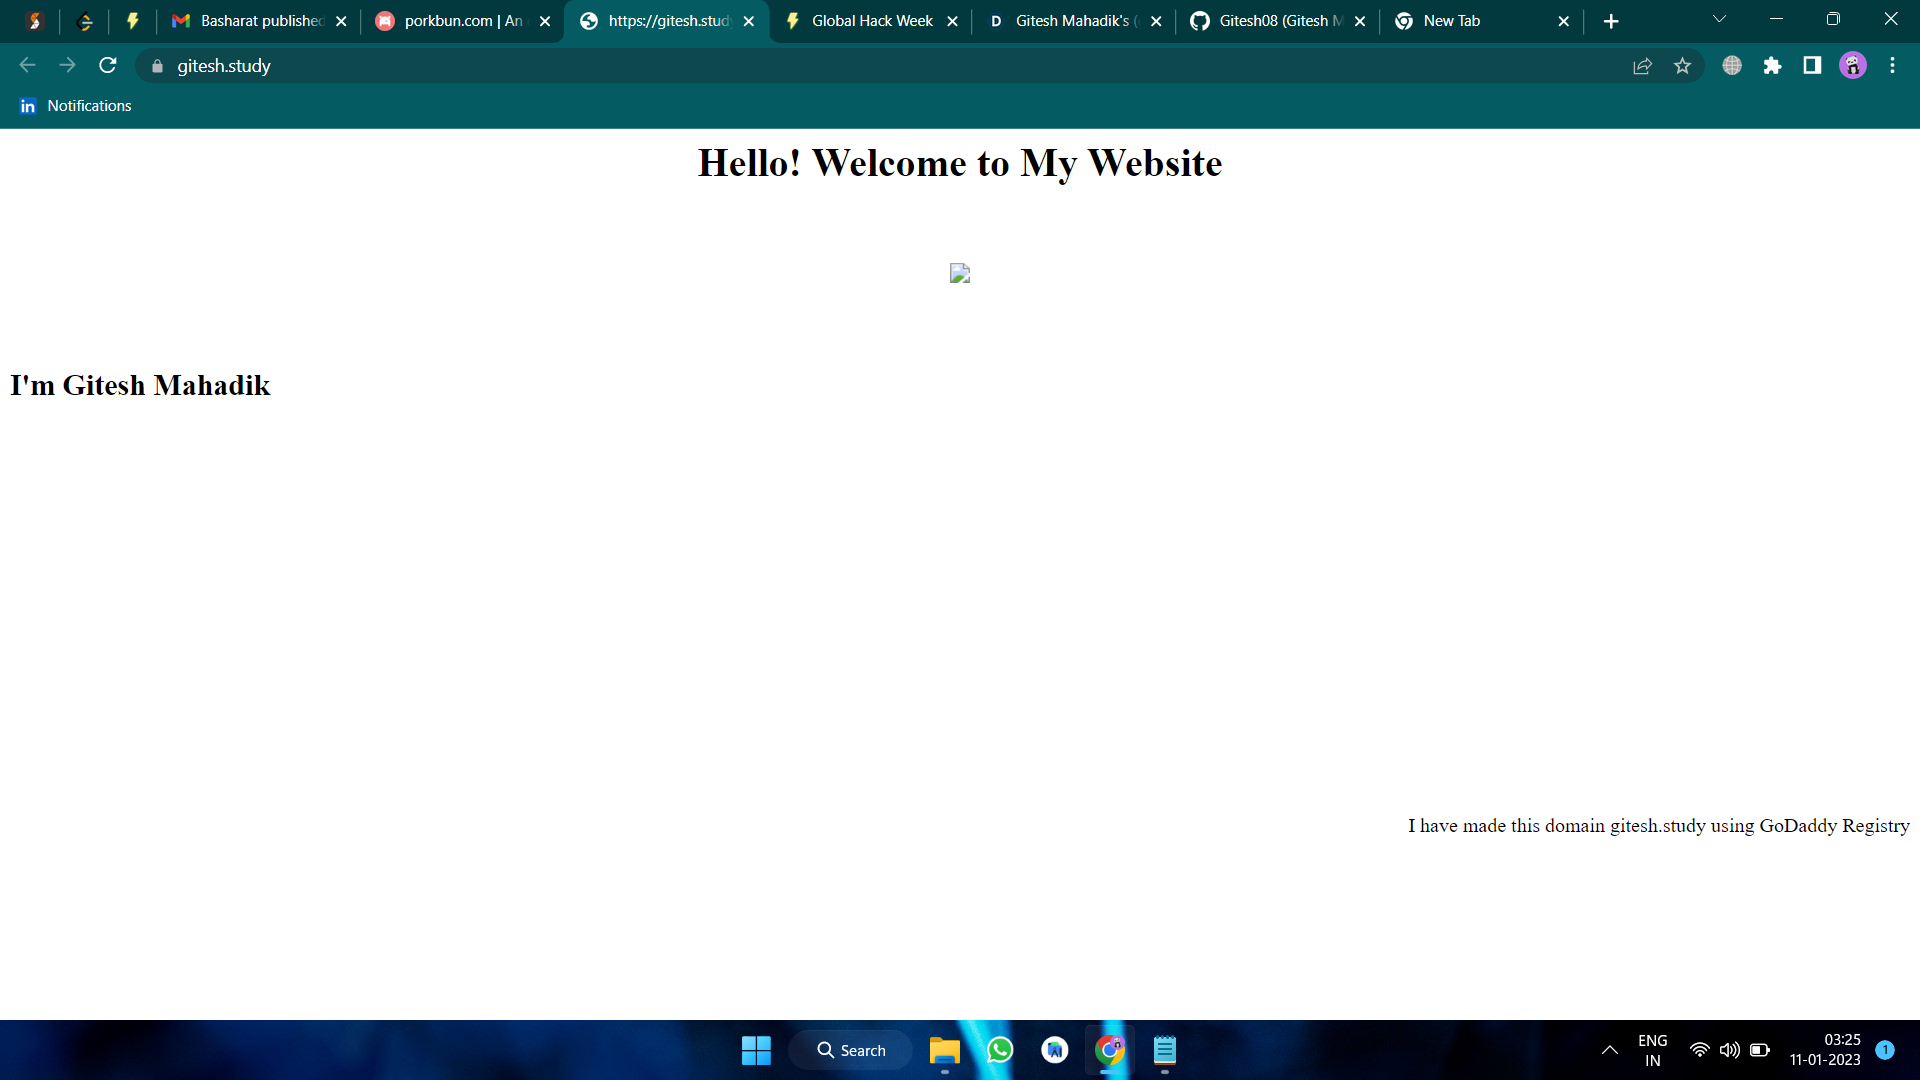Open Chrome profile avatar

[1852, 66]
